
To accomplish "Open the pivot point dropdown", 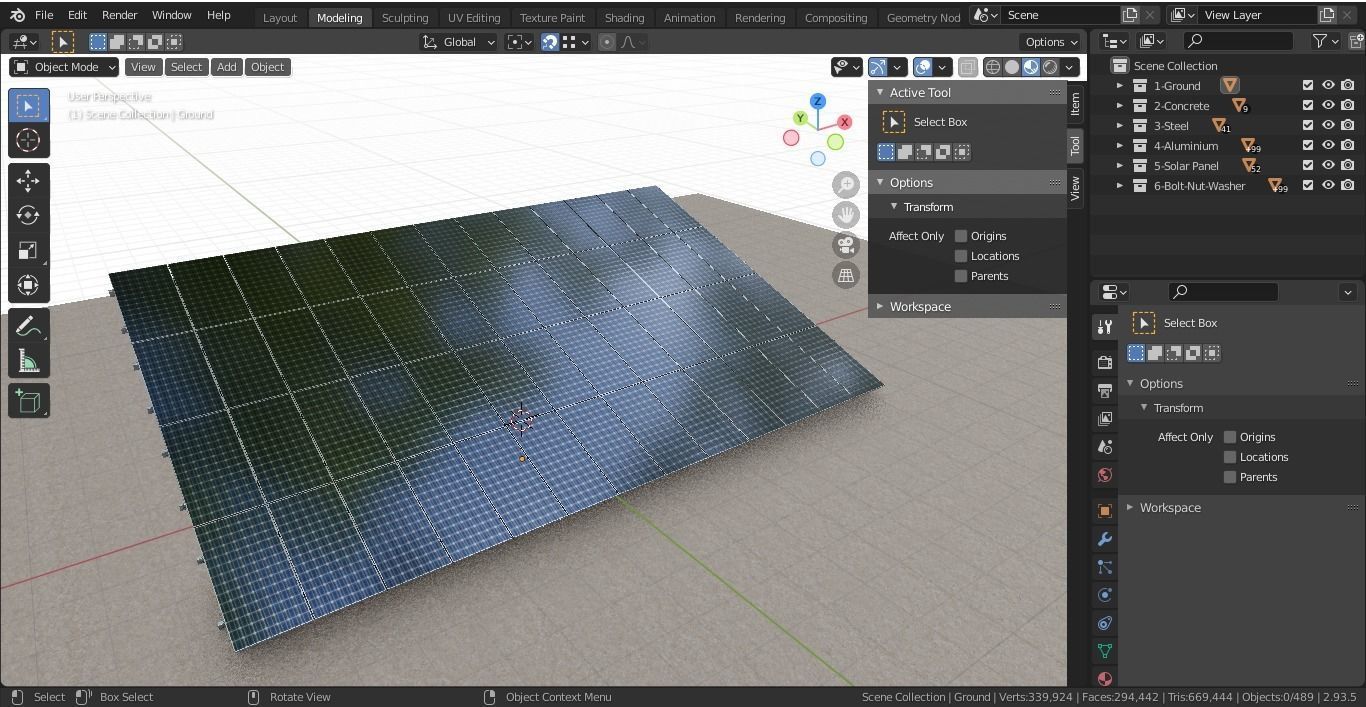I will pyautogui.click(x=519, y=42).
